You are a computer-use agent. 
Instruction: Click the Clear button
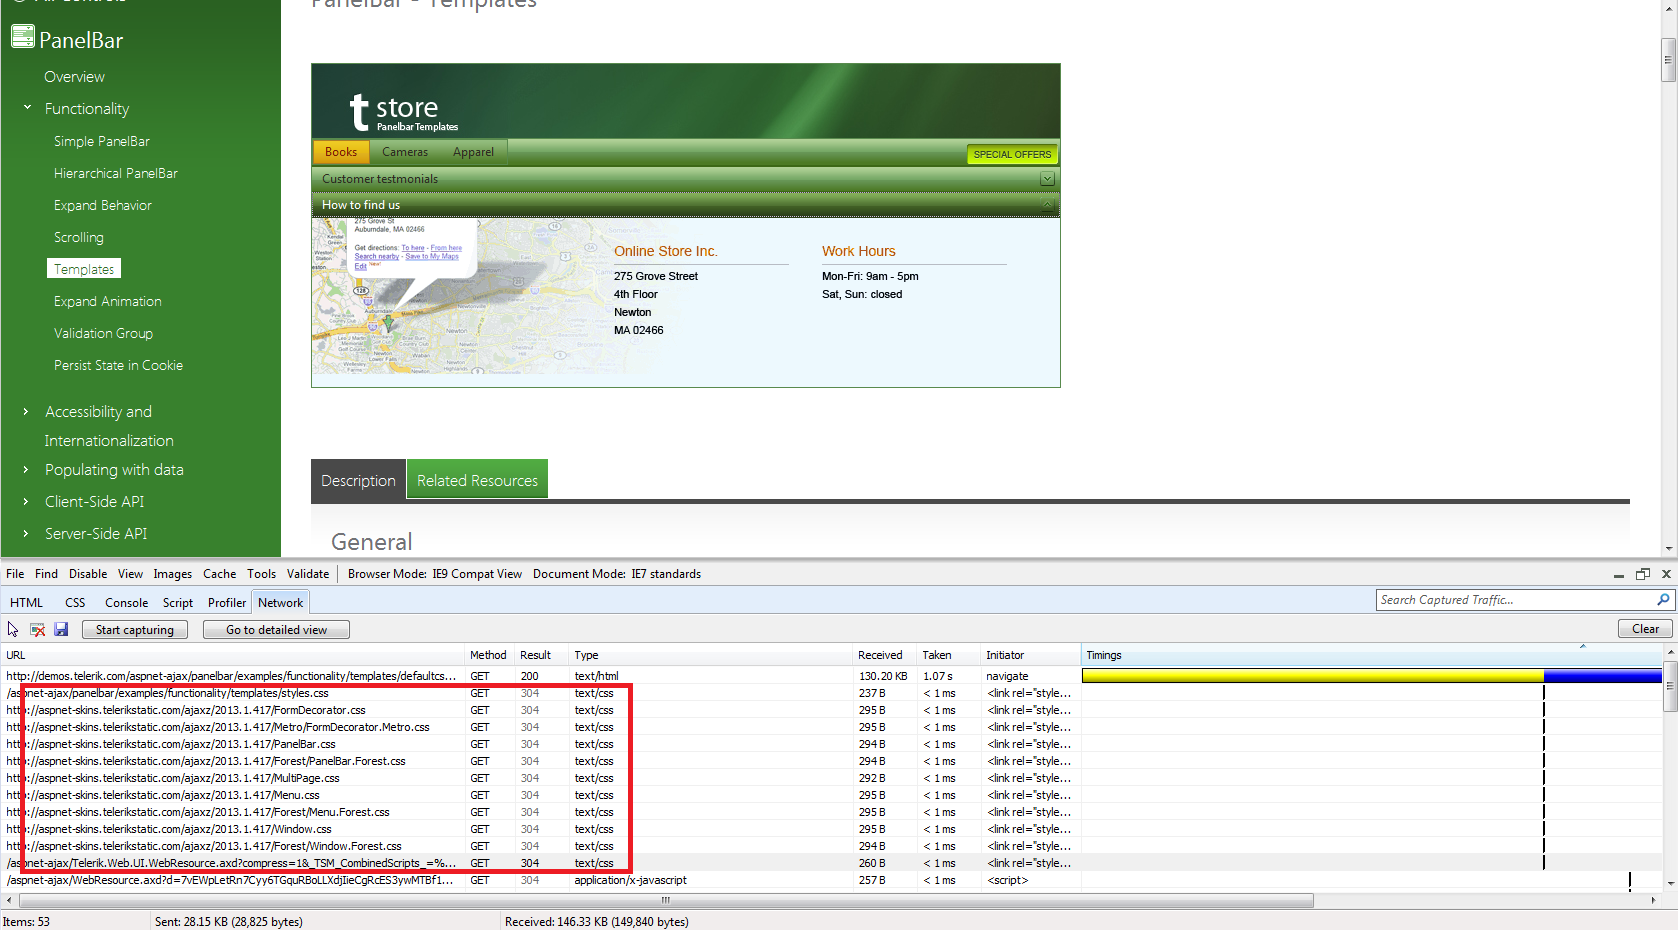[1645, 629]
